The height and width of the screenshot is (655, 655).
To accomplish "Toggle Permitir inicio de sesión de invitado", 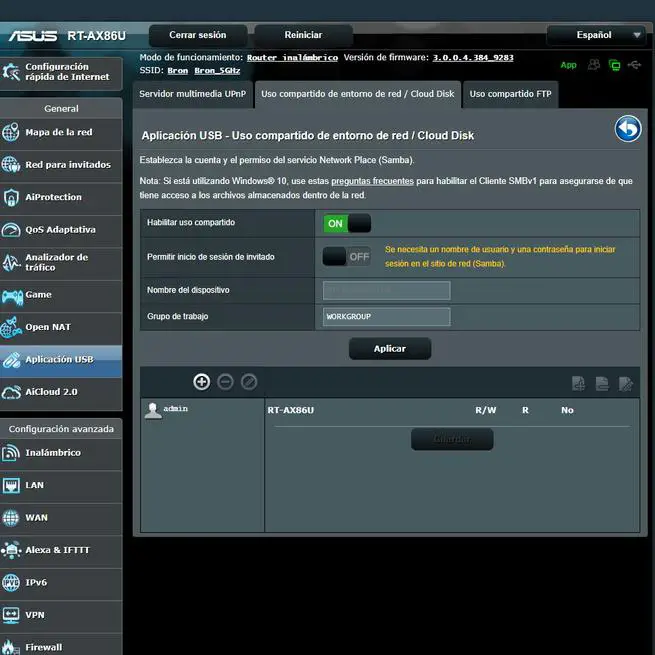I will tap(346, 256).
